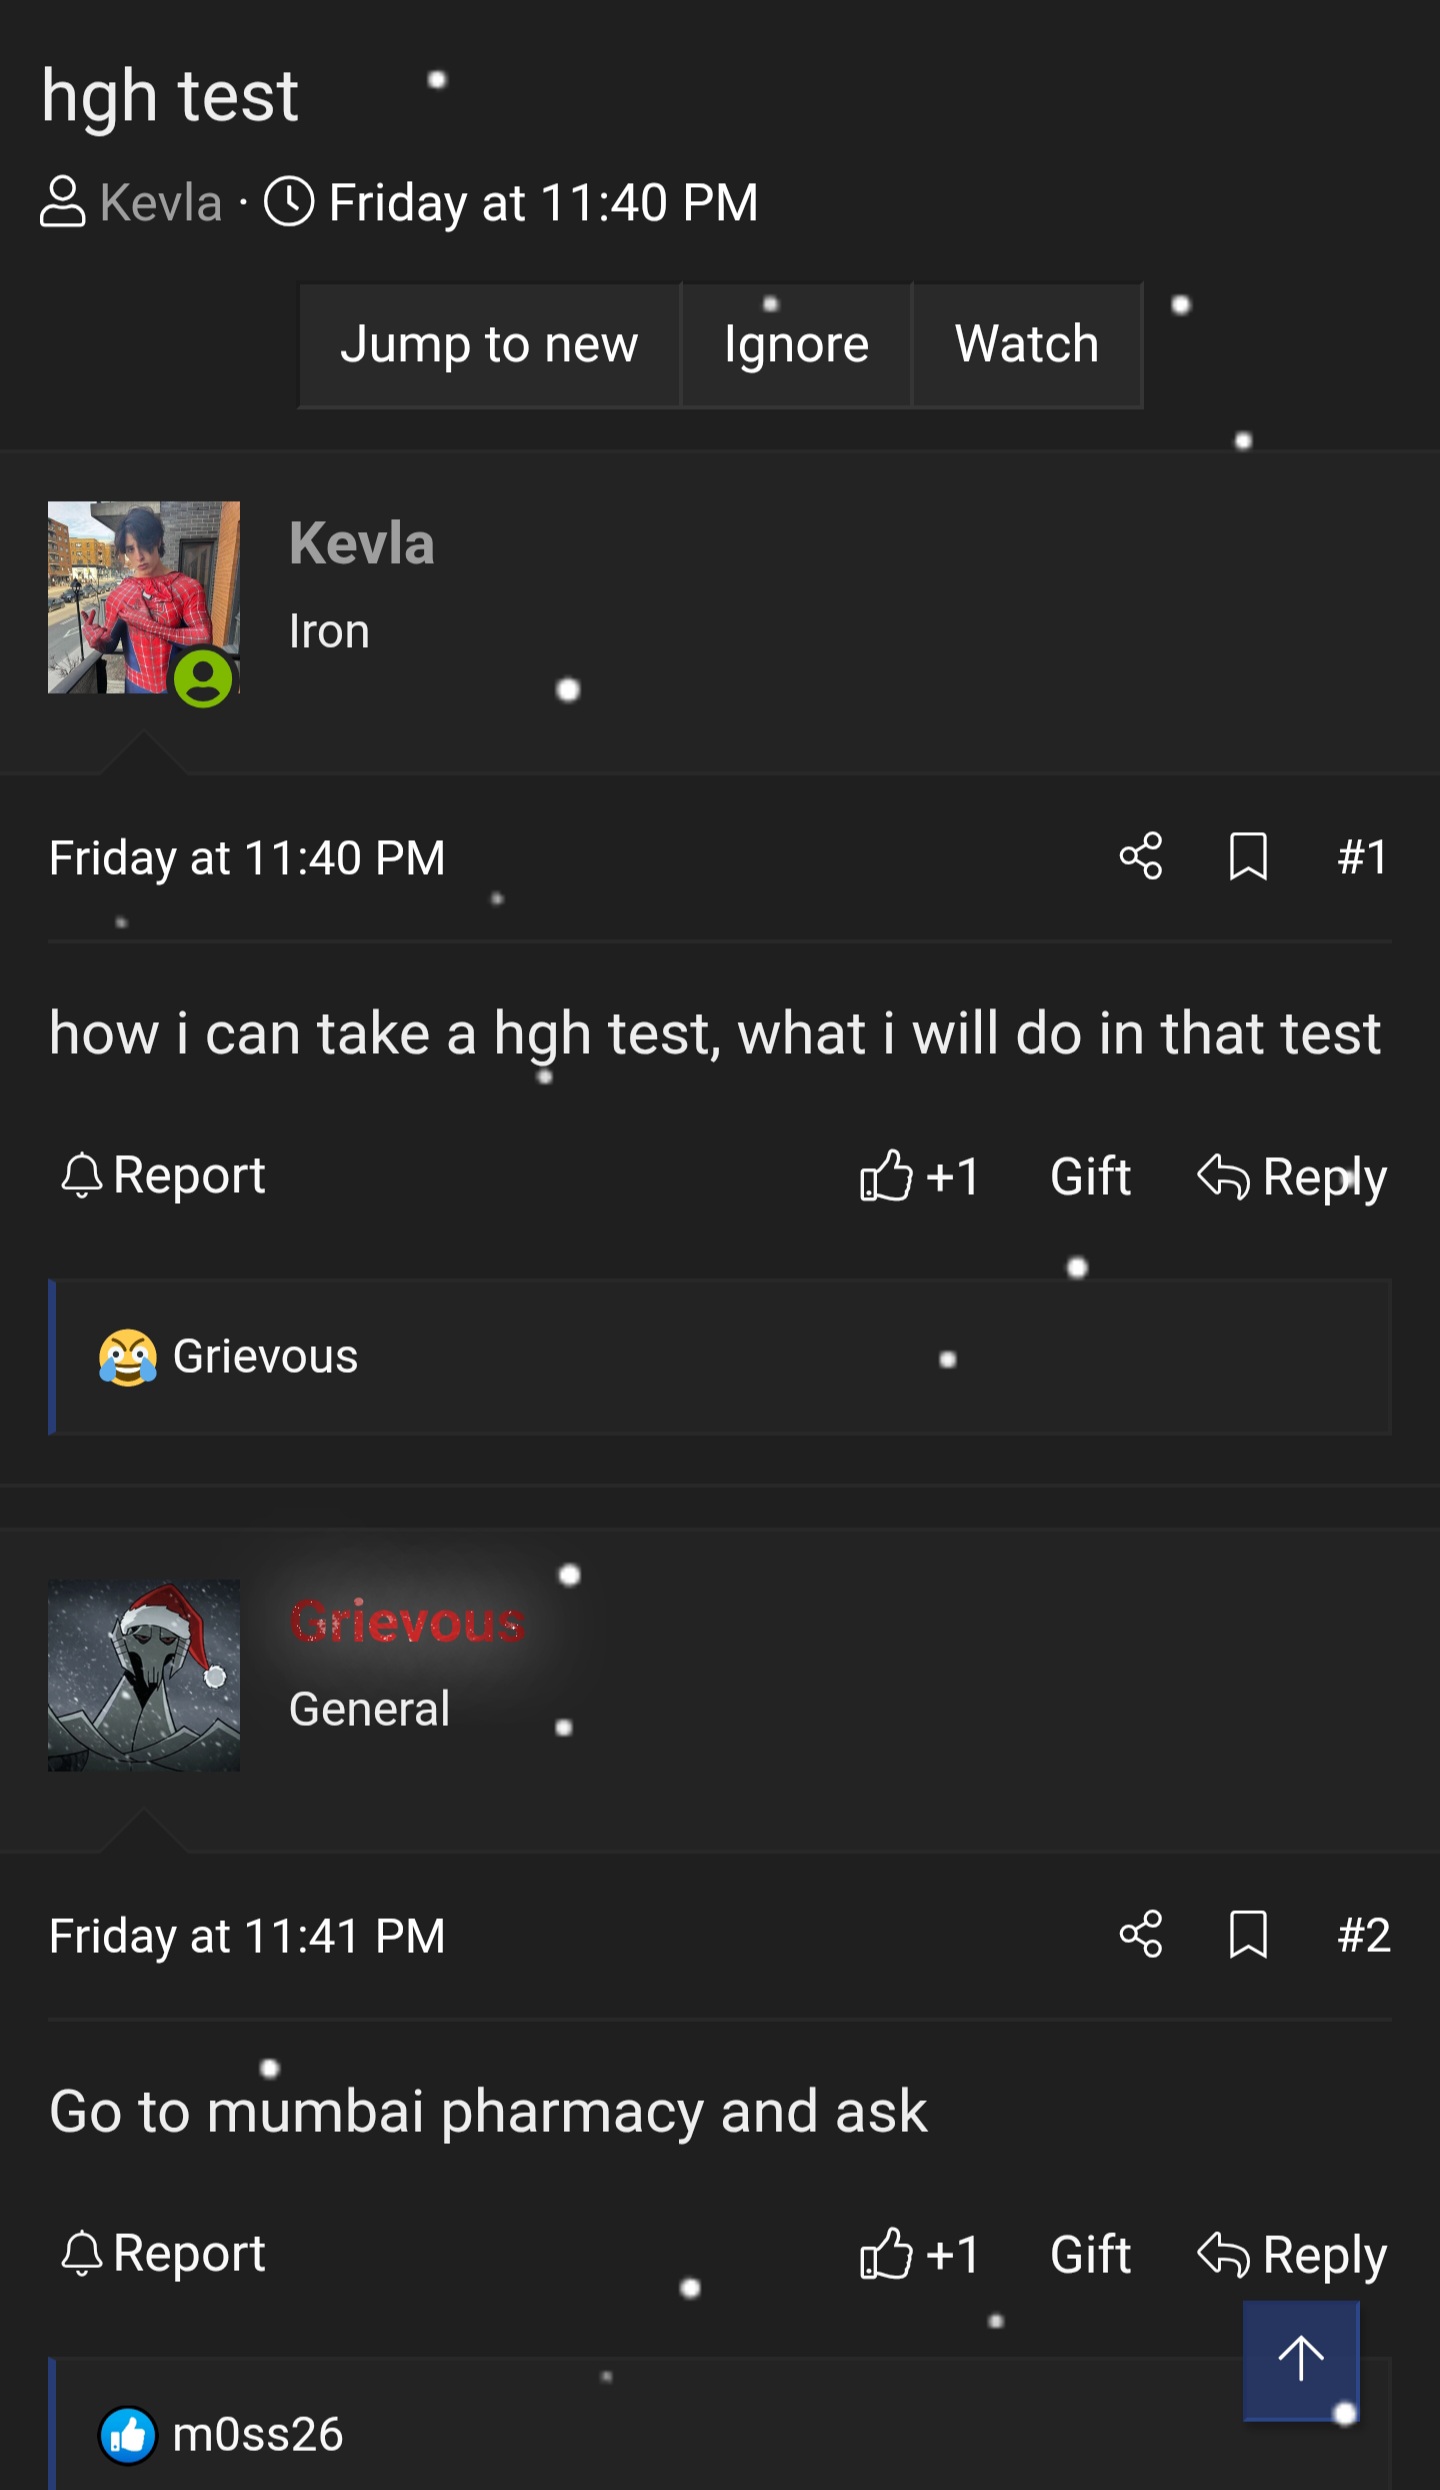Bookmark Kevla's first post

click(x=1248, y=857)
